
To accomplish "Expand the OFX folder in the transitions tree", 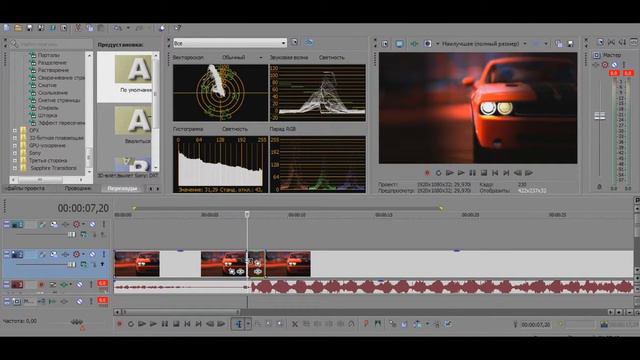I will click(15, 131).
